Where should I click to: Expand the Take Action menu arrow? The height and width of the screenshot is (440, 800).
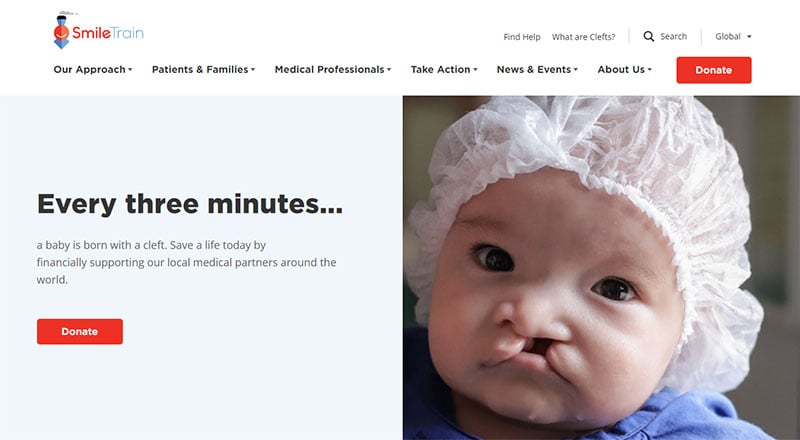475,70
